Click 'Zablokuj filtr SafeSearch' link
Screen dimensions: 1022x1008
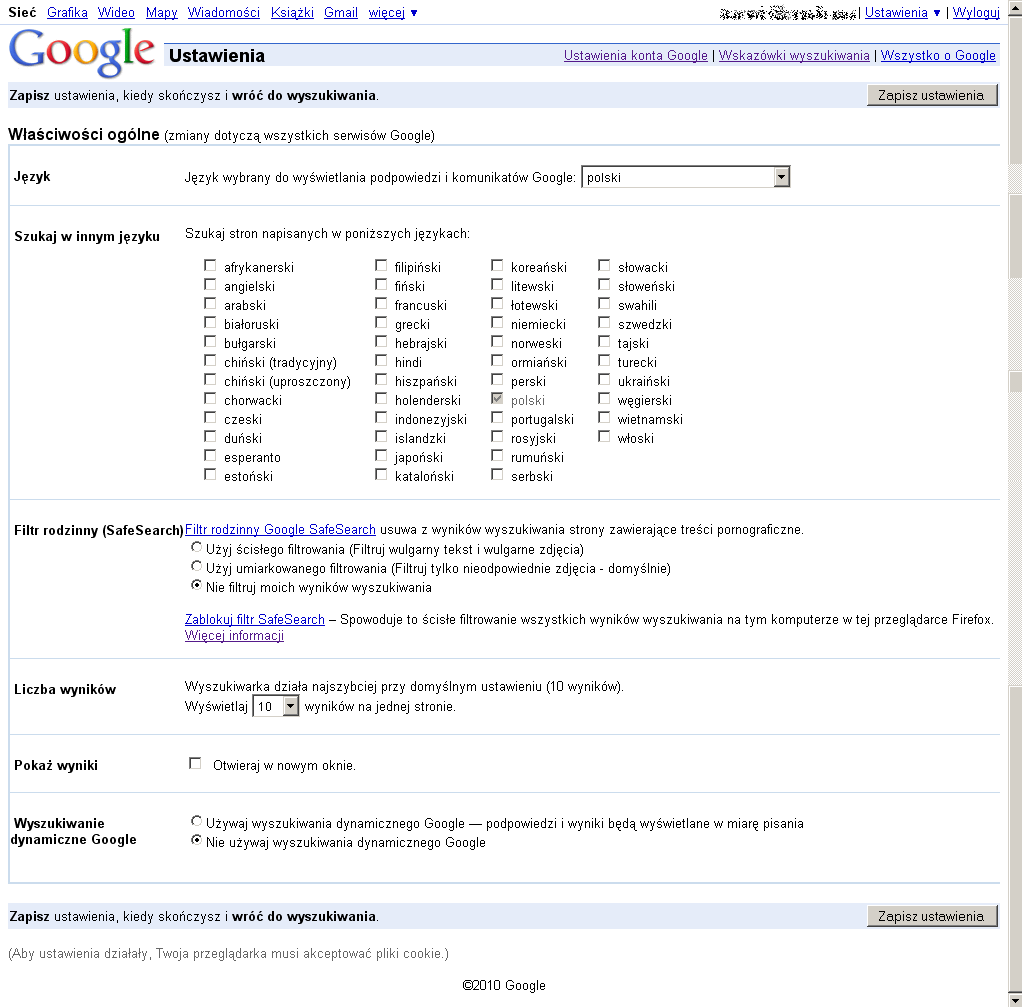pyautogui.click(x=255, y=620)
